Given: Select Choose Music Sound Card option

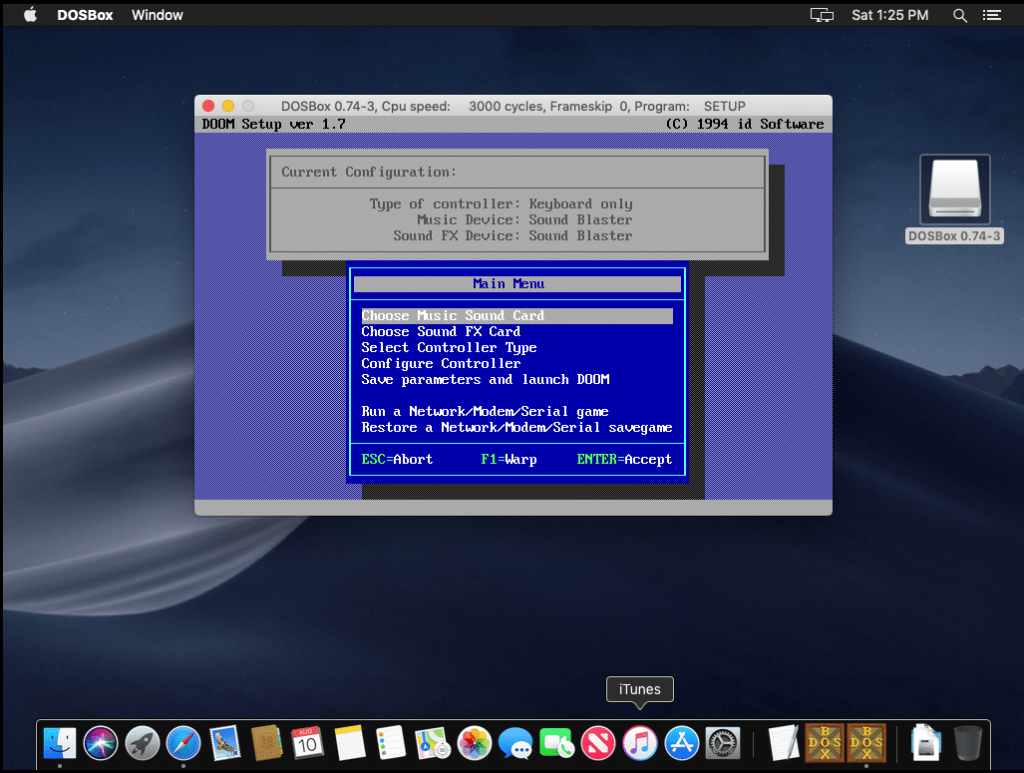Looking at the screenshot, I should (x=452, y=315).
